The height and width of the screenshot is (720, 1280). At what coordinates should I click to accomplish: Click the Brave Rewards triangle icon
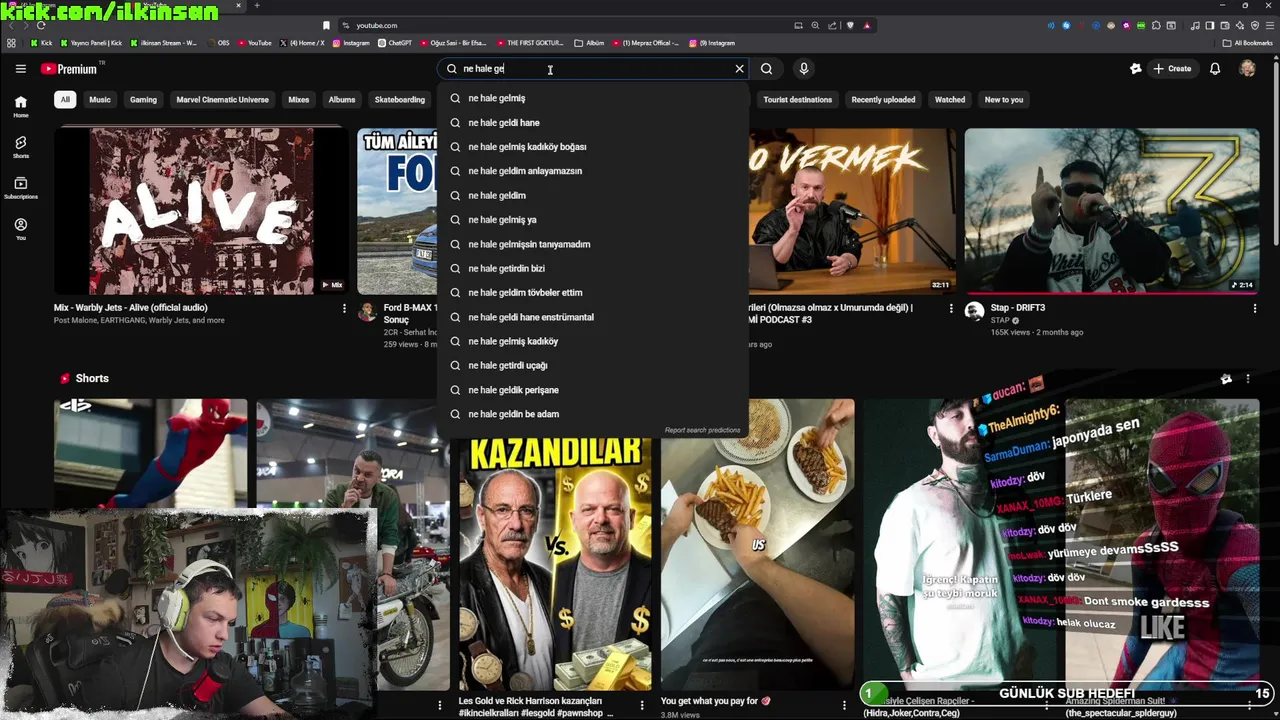tap(866, 25)
